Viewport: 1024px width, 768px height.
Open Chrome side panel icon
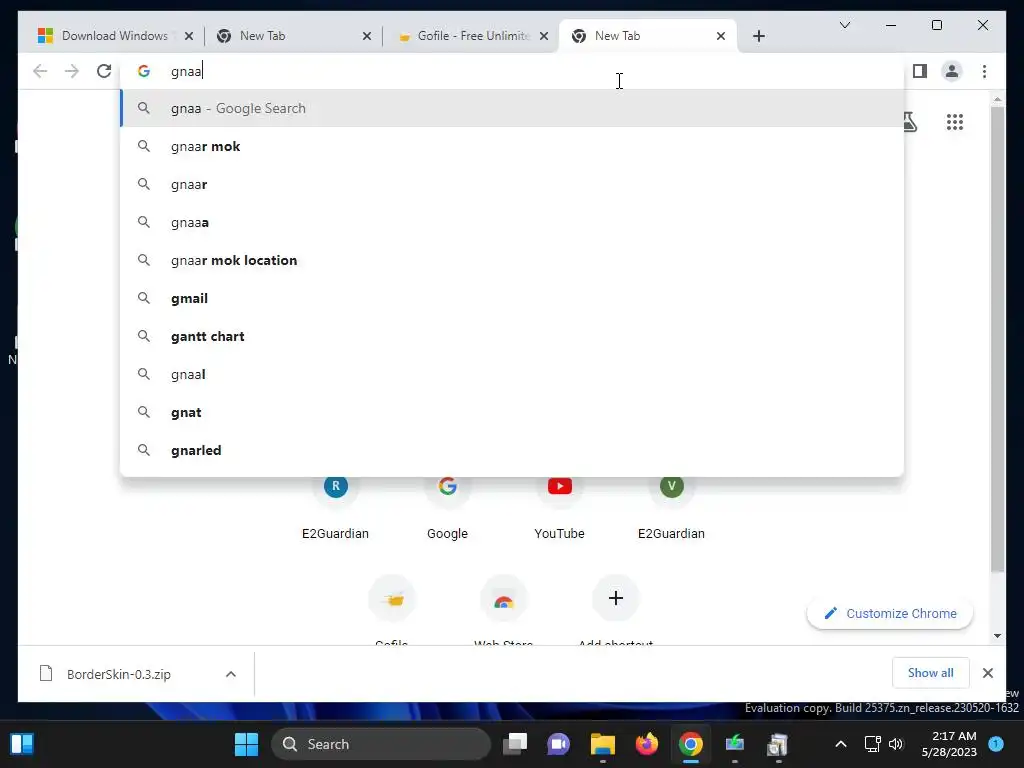tap(920, 71)
